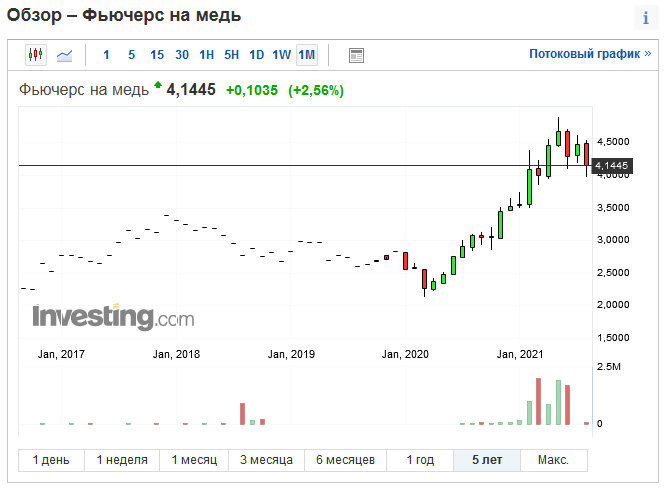The width and height of the screenshot is (670, 489).
Task: Choose the 1M interval
Action: point(307,55)
